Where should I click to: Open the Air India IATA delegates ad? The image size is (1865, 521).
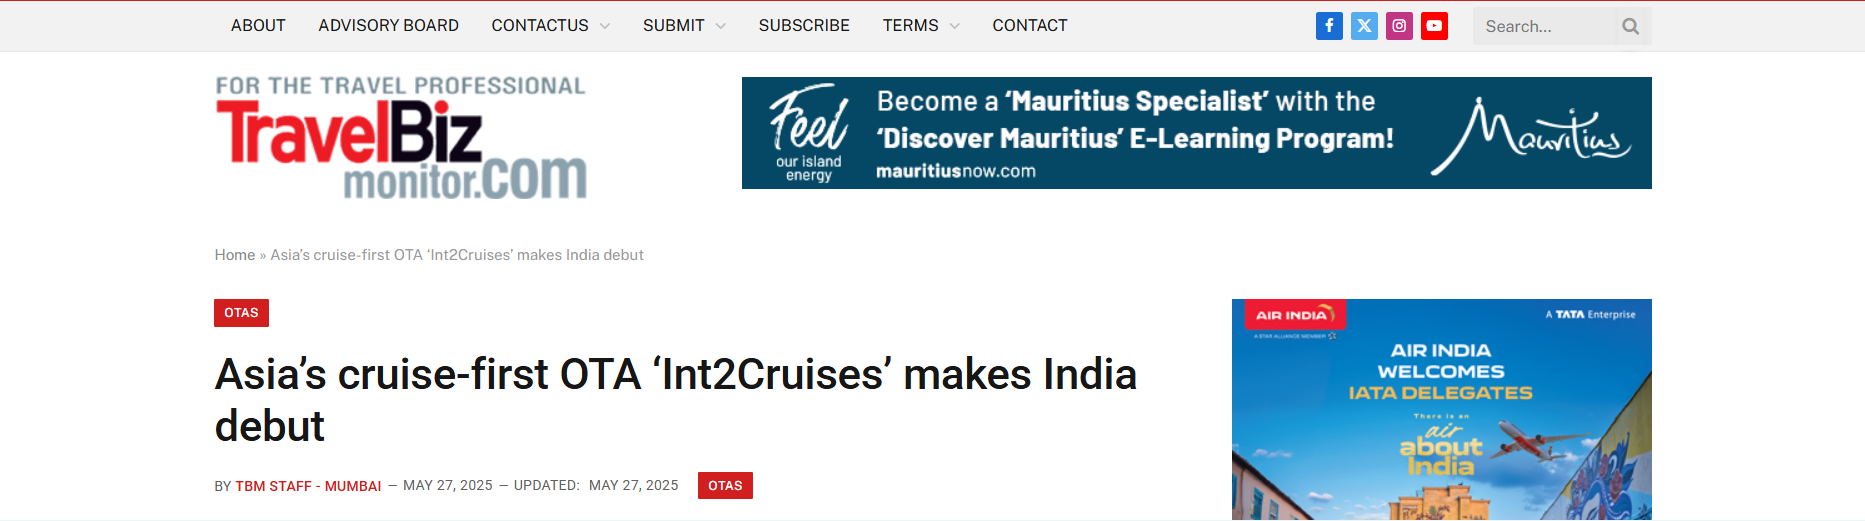point(1441,409)
